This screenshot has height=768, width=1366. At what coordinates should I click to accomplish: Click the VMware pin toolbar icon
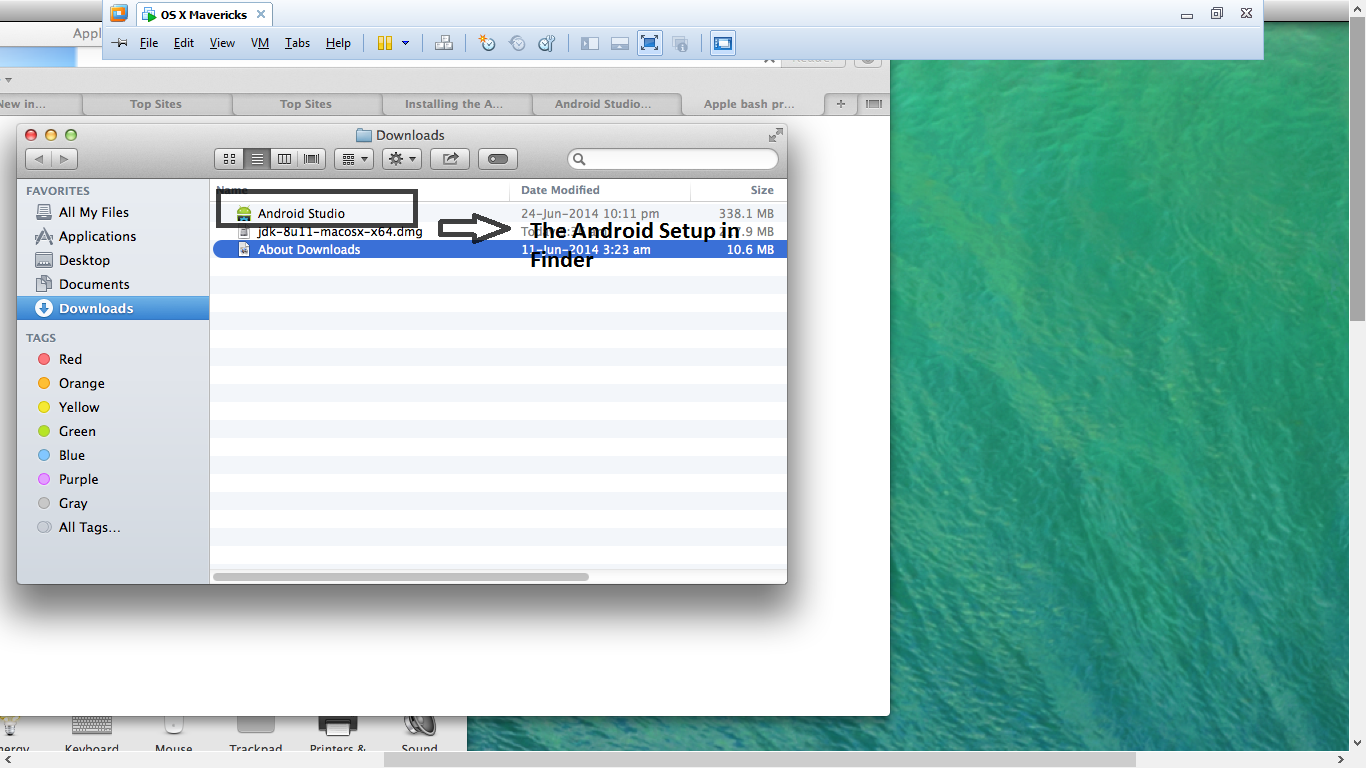point(119,43)
